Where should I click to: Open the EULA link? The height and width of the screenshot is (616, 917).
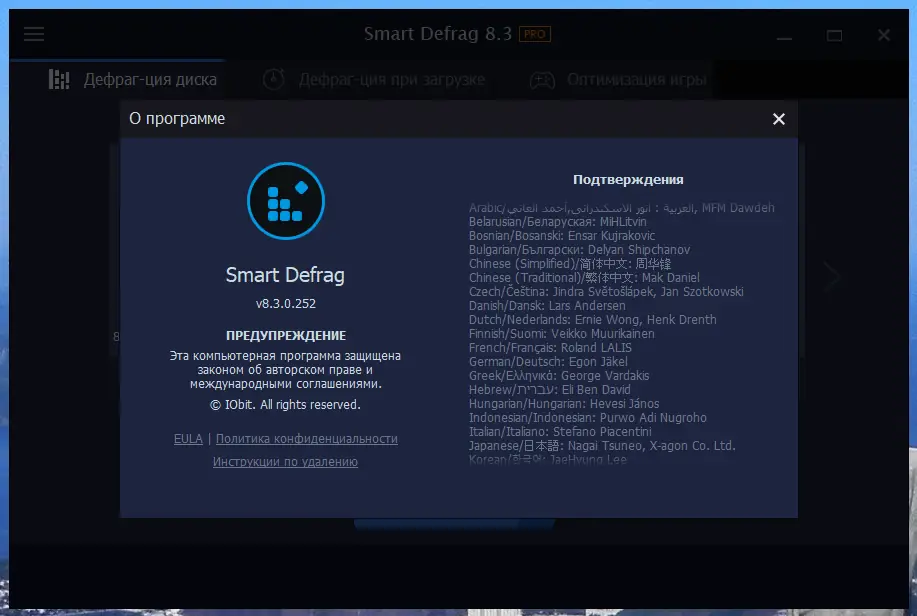[x=188, y=439]
